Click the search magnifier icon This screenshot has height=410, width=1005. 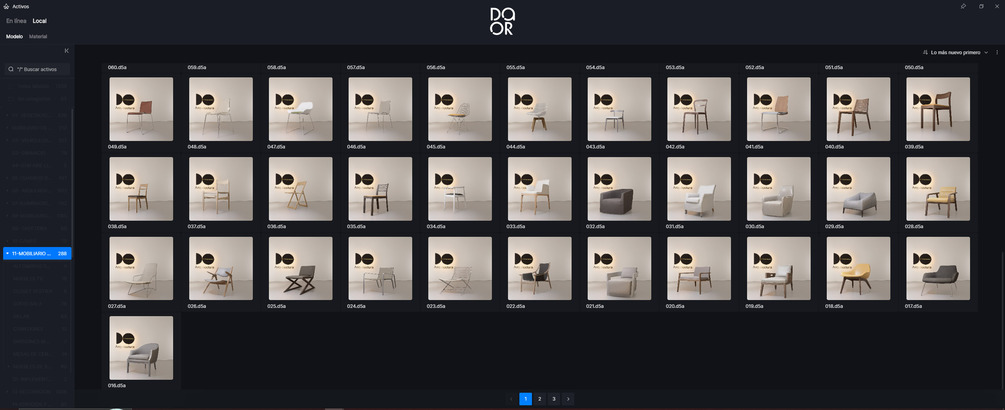click(x=11, y=69)
